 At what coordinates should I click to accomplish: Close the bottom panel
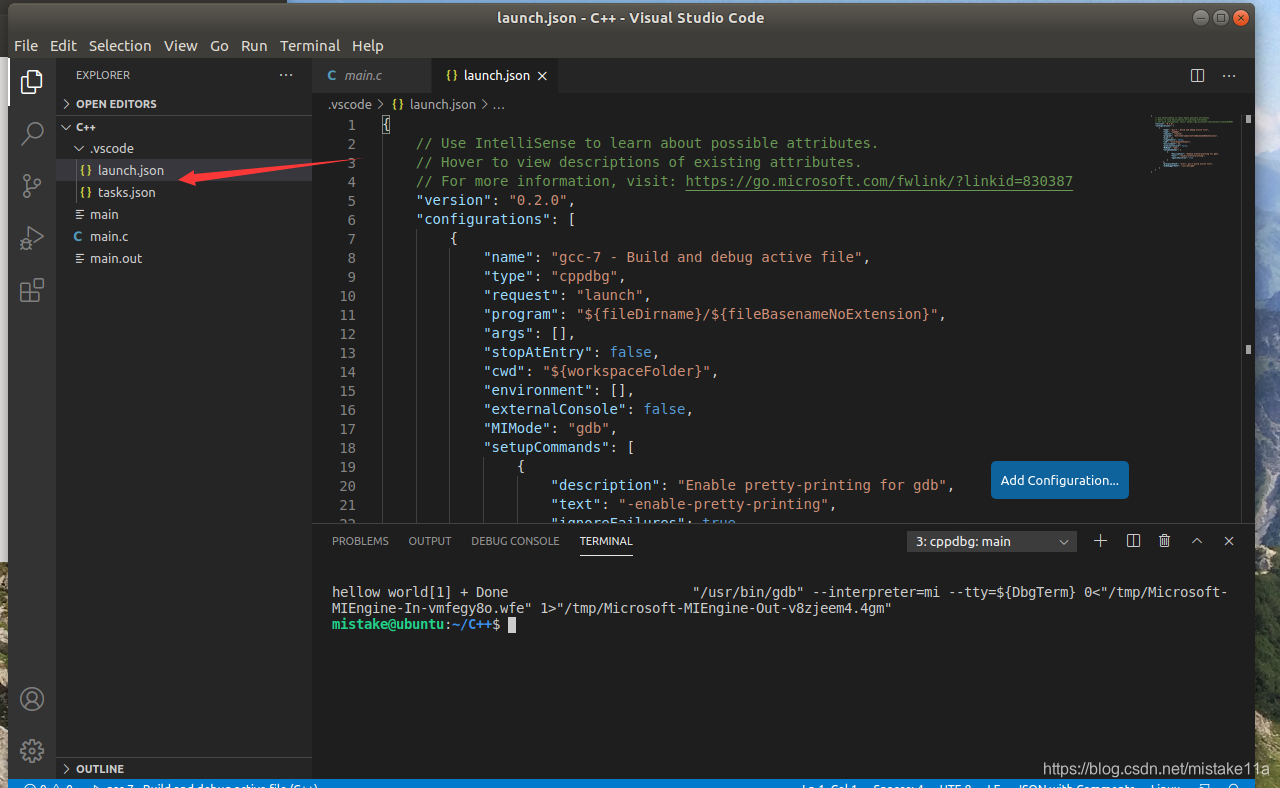click(1229, 541)
